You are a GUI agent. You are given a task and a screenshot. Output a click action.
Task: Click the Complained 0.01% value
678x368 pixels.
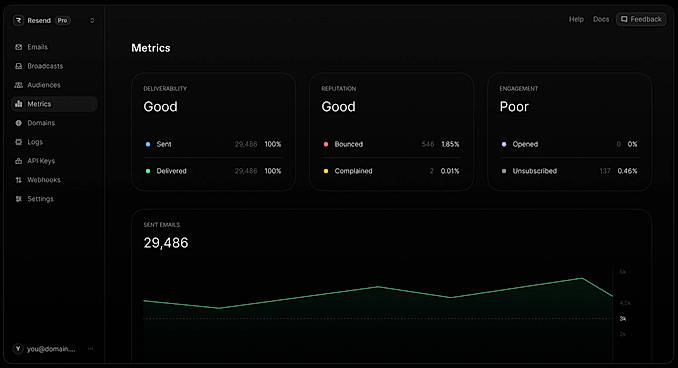tap(450, 171)
